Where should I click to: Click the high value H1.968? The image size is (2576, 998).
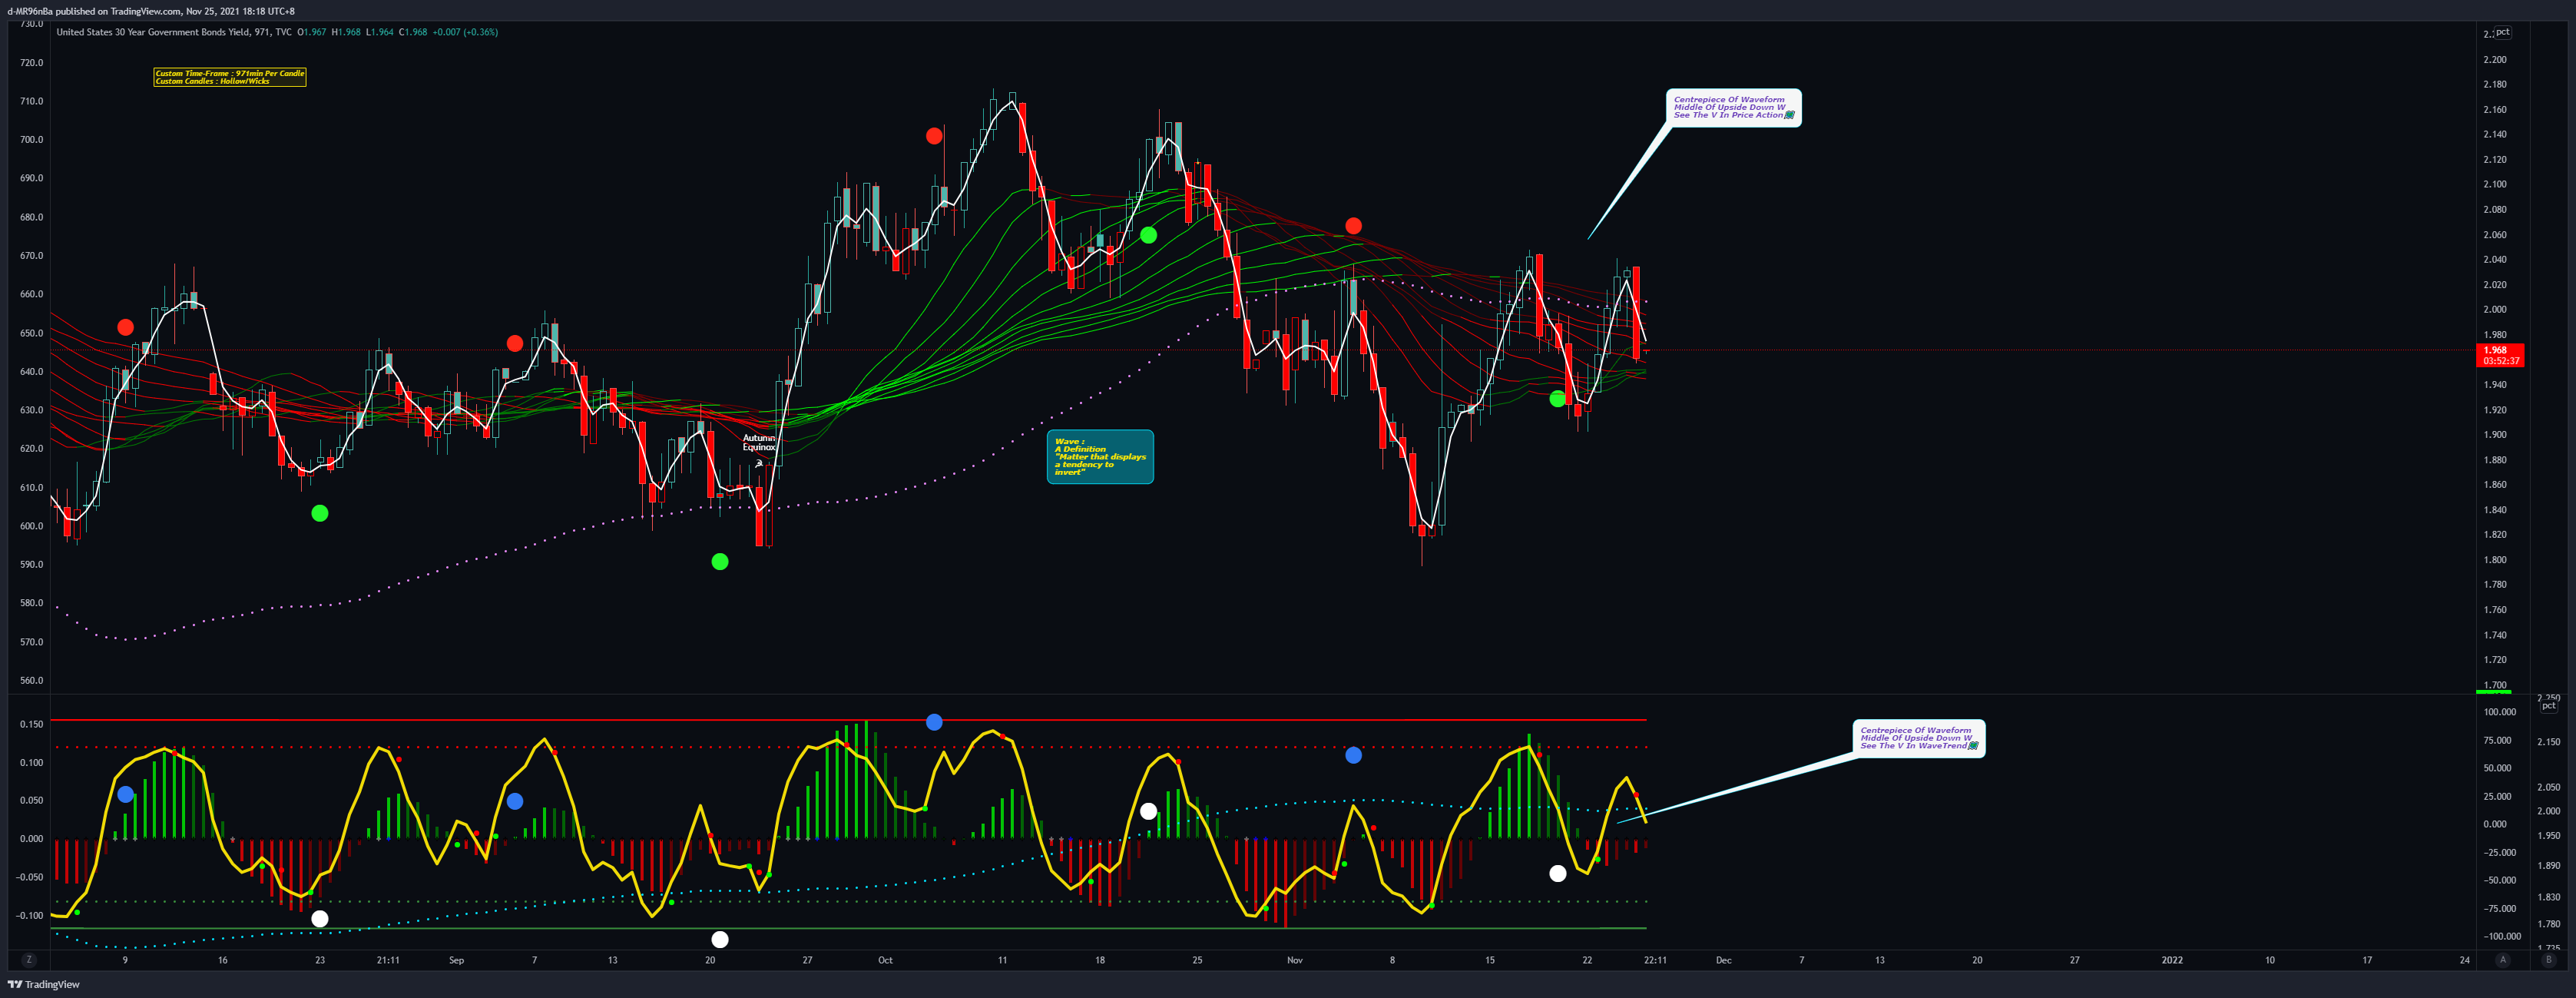(x=346, y=32)
